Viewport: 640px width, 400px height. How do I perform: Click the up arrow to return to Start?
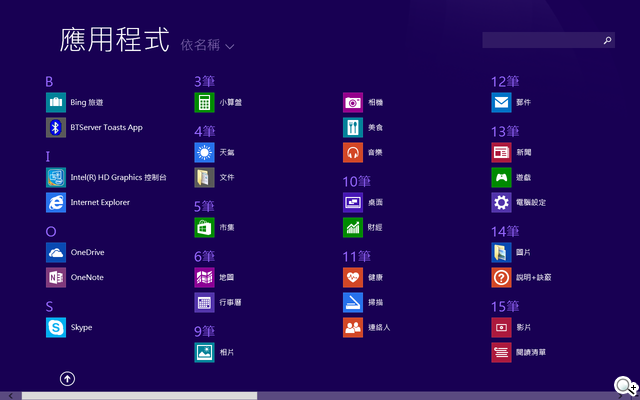click(67, 378)
